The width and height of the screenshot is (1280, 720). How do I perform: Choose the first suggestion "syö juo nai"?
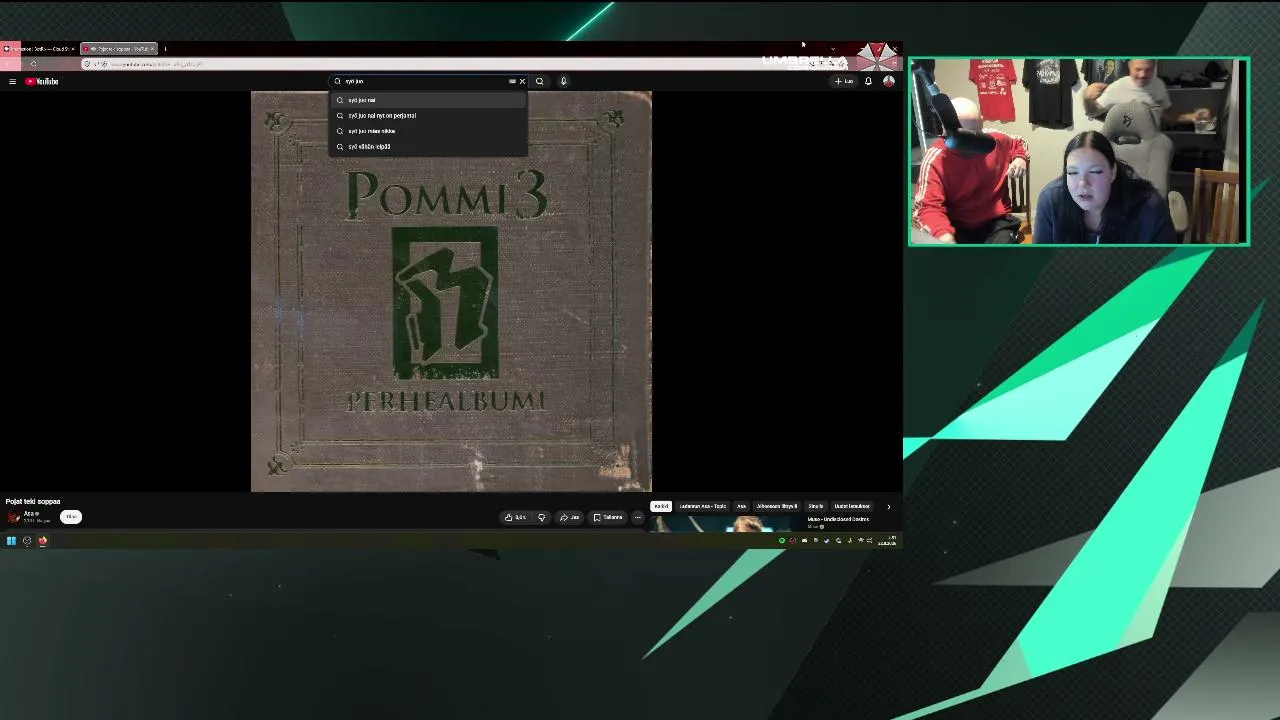428,100
